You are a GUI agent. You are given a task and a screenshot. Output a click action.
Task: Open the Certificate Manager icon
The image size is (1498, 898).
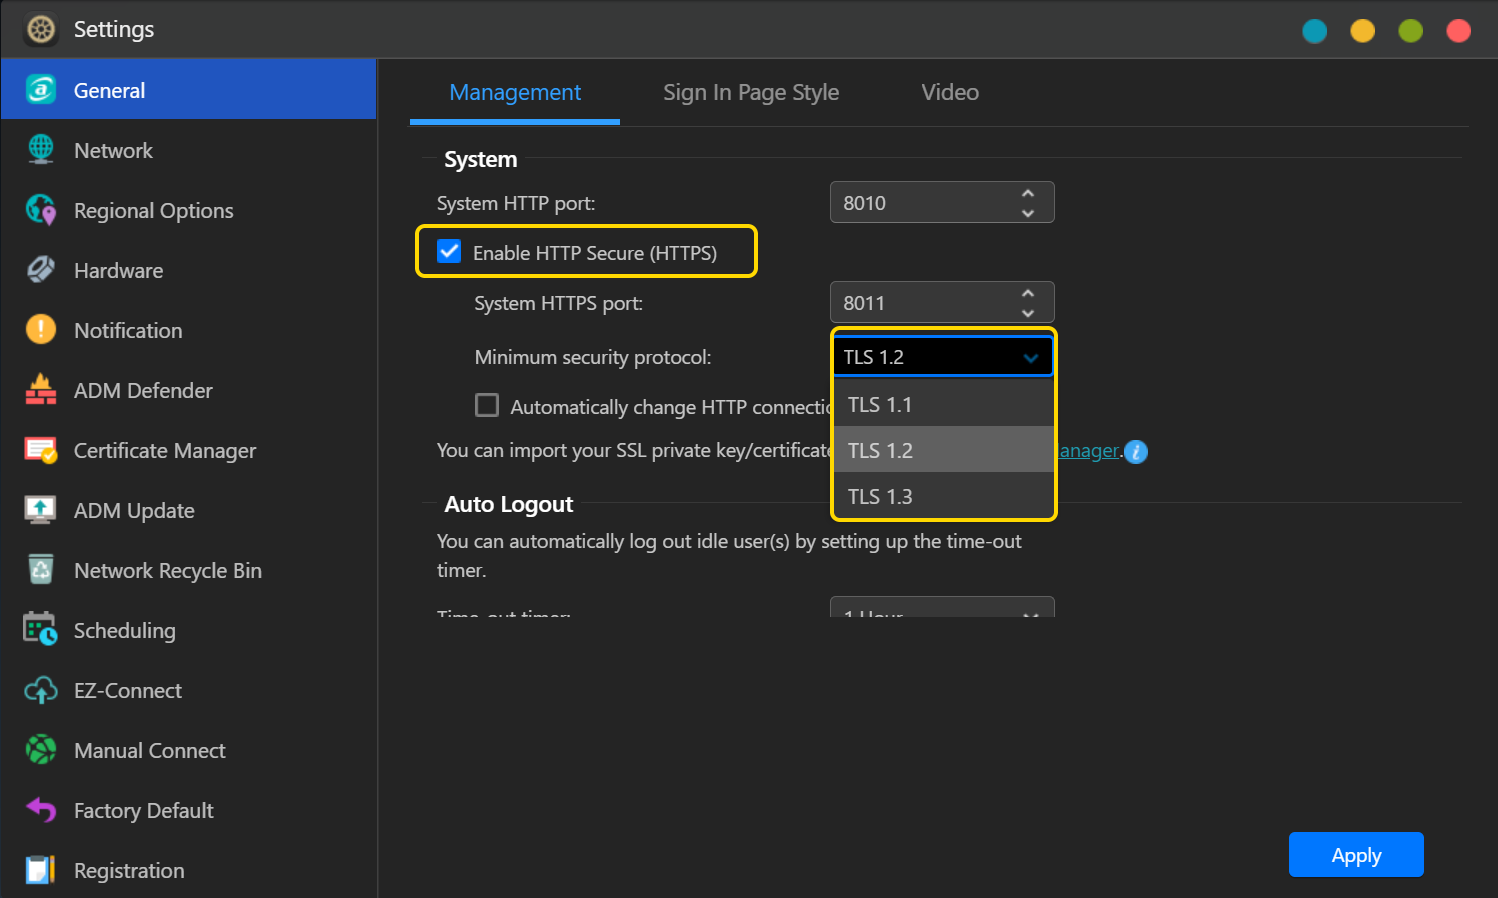(41, 450)
